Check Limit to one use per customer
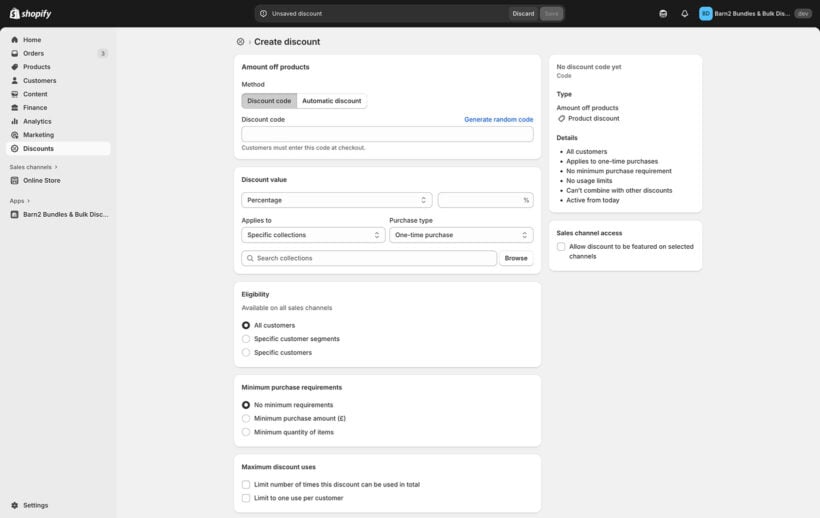Screen dimensions: 820x518 246,498
